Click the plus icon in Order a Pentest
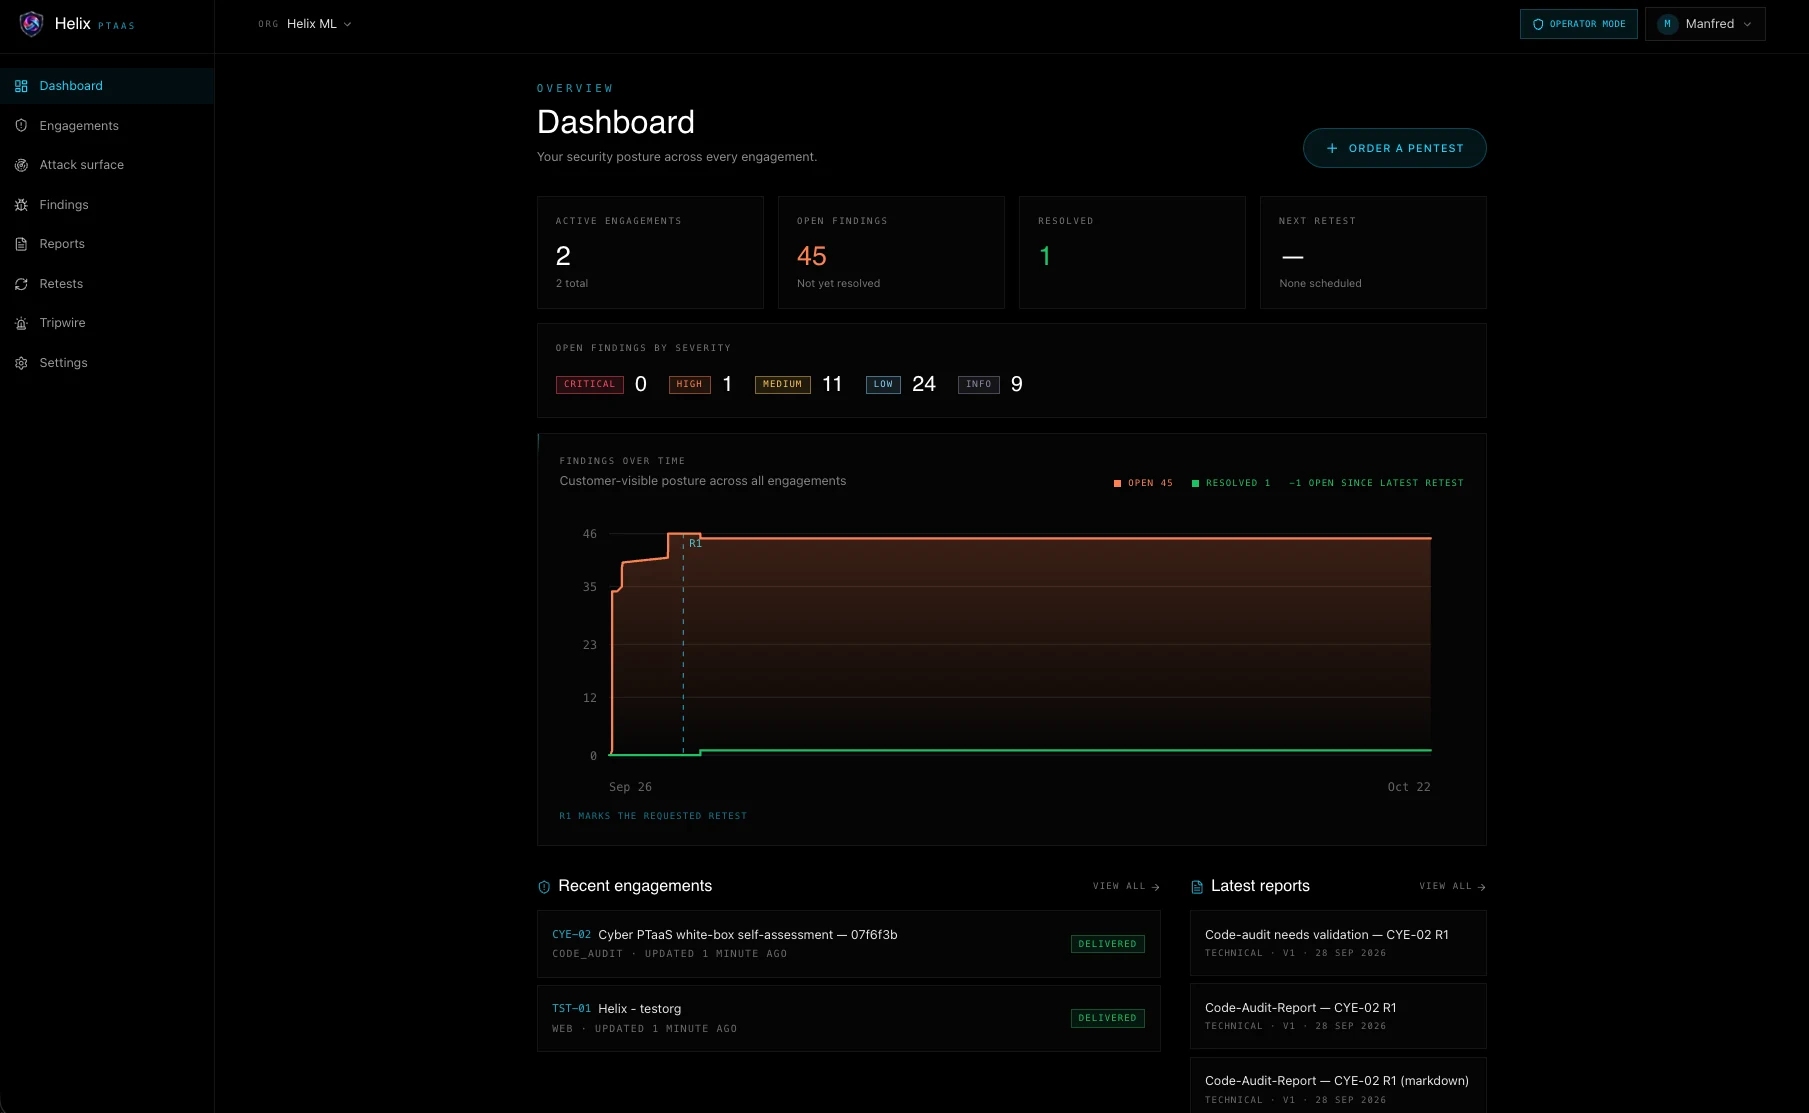This screenshot has height=1113, width=1809. (1332, 148)
